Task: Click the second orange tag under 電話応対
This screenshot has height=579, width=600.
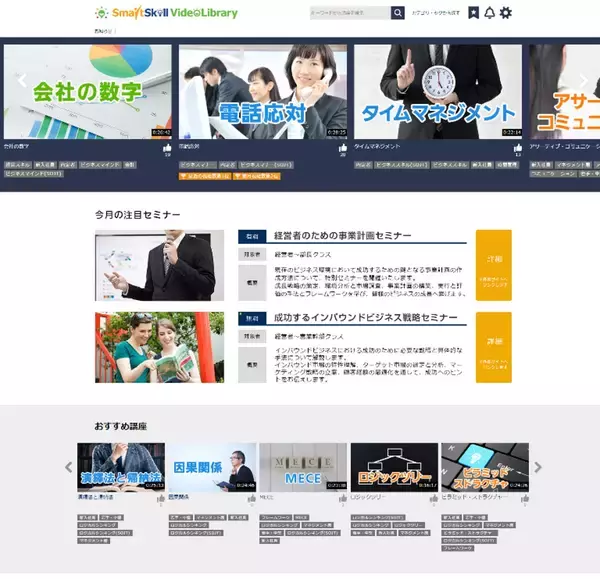Action: tap(257, 176)
